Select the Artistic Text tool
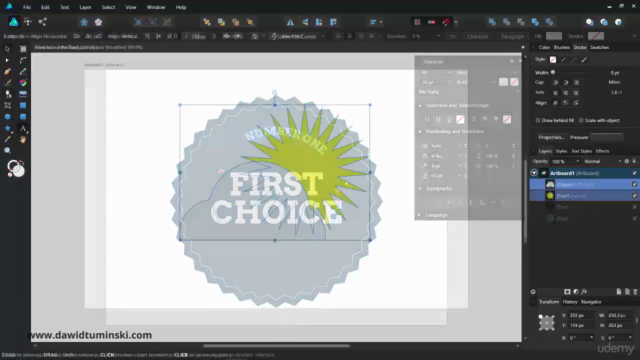Screen dimensions: 640x360 point(23,128)
